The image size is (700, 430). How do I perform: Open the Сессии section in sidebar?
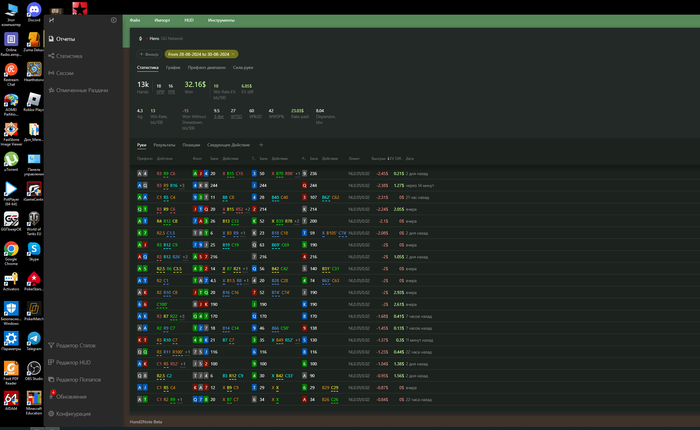61,73
